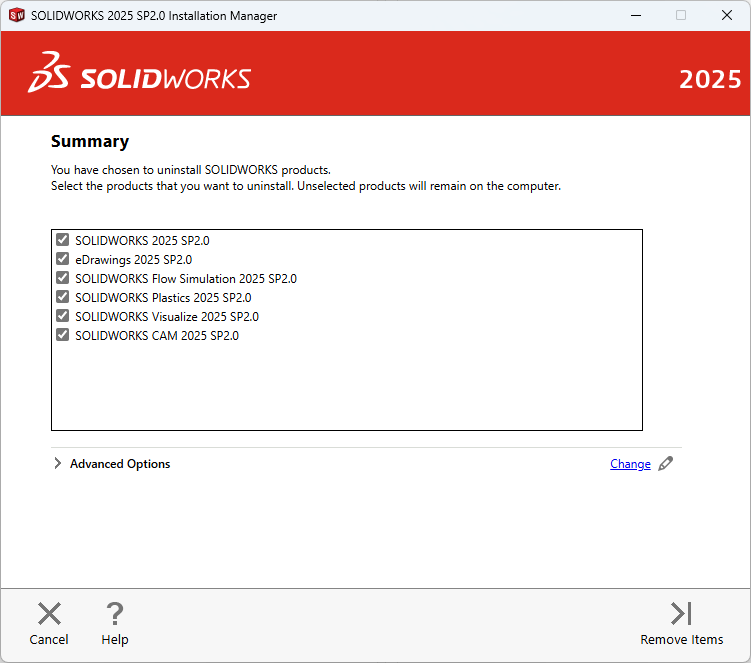Expand the Advanced Options chevron
The image size is (751, 663).
pyautogui.click(x=58, y=464)
